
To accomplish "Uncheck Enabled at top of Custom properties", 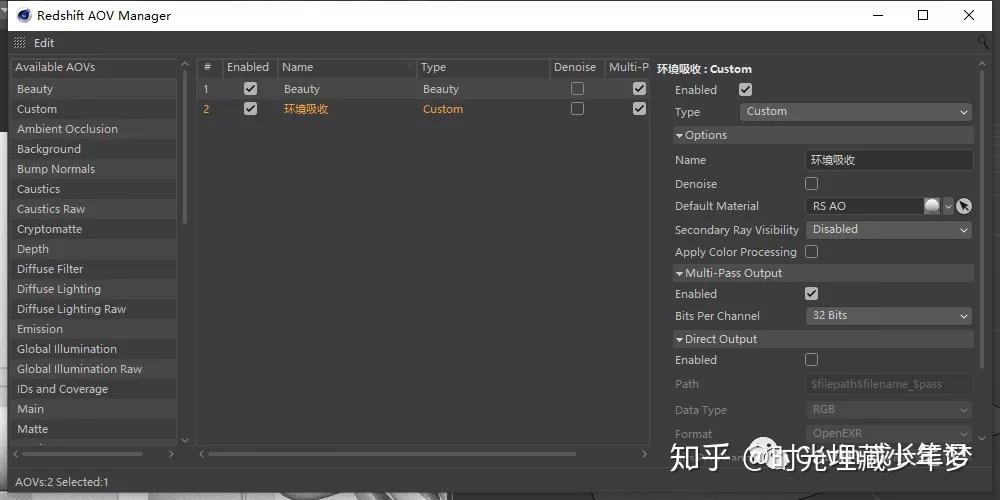I will pos(745,90).
